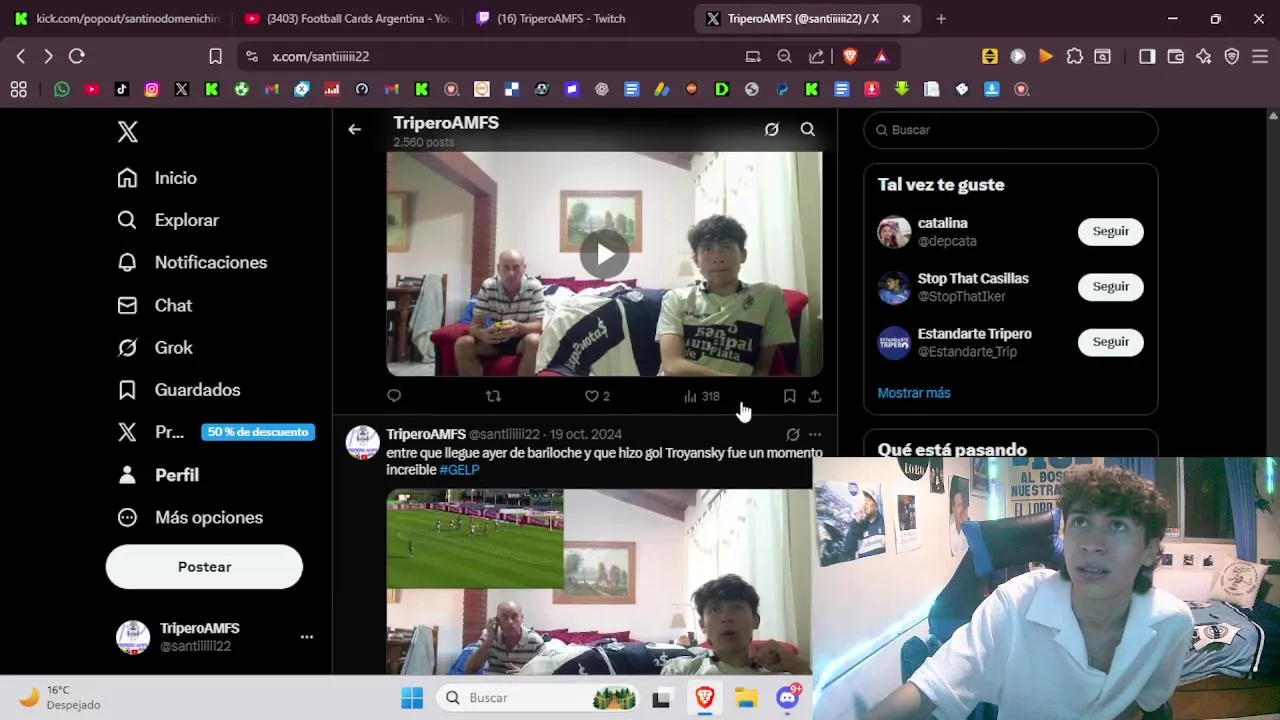The height and width of the screenshot is (720, 1280).
Task: Click the bookmark page icon
Action: click(215, 57)
